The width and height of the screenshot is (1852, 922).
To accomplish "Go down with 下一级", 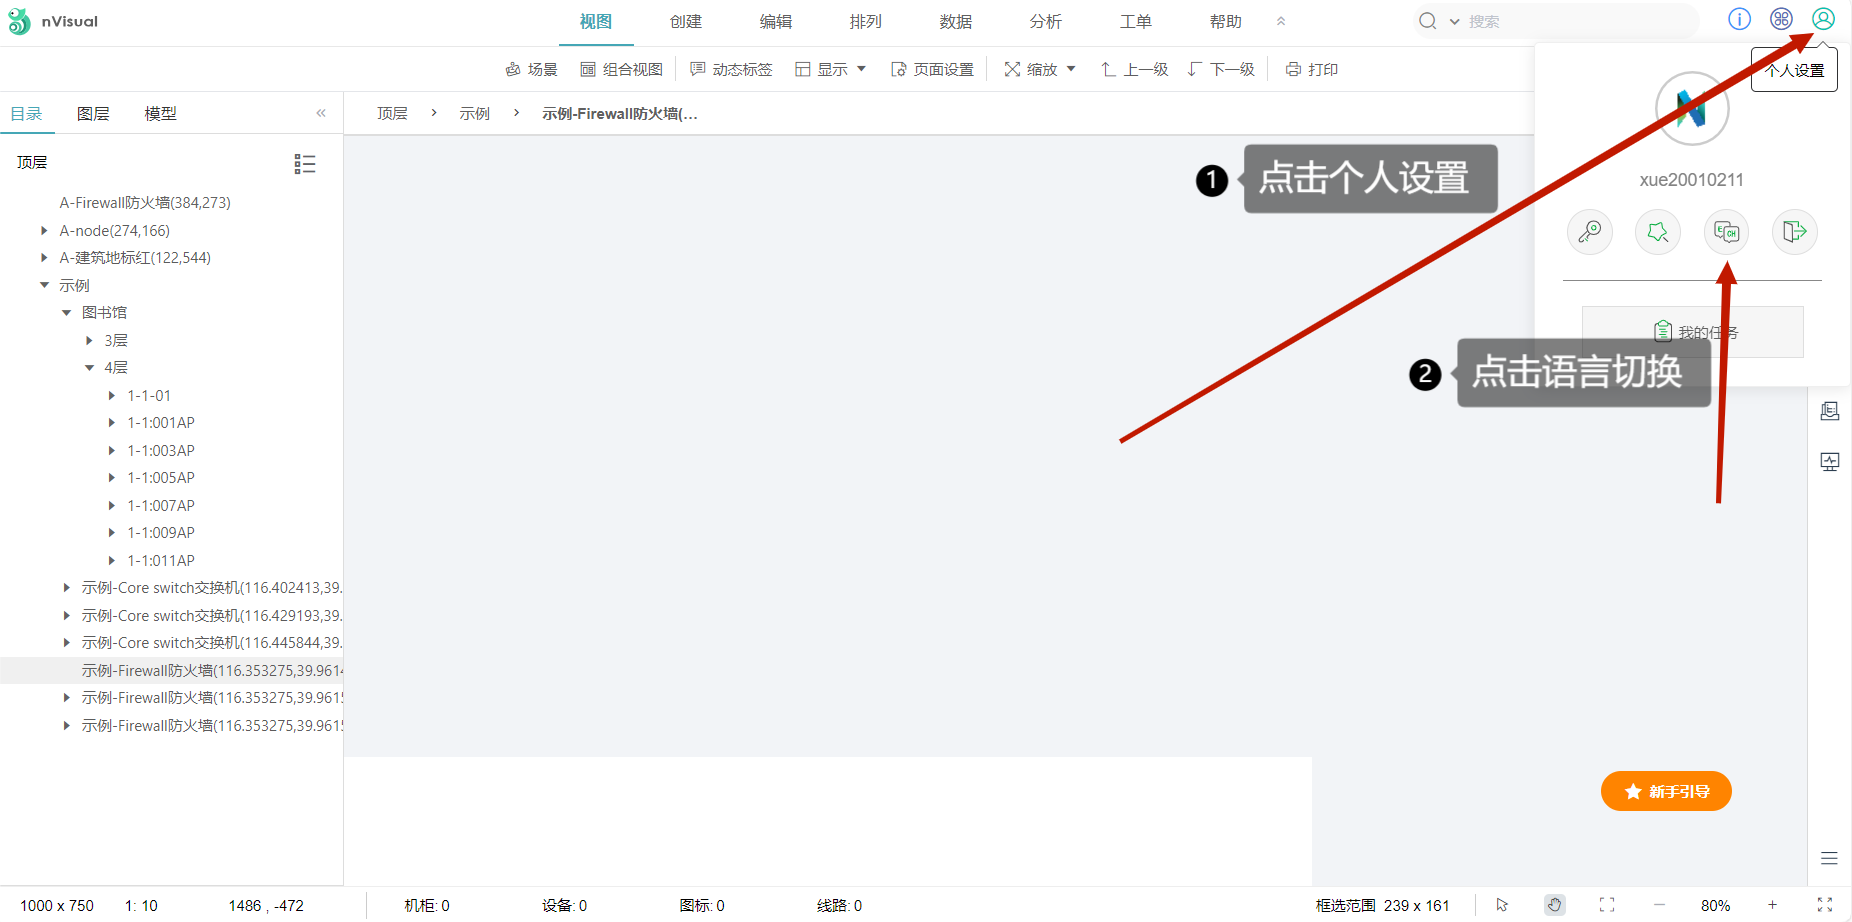I will [x=1221, y=69].
